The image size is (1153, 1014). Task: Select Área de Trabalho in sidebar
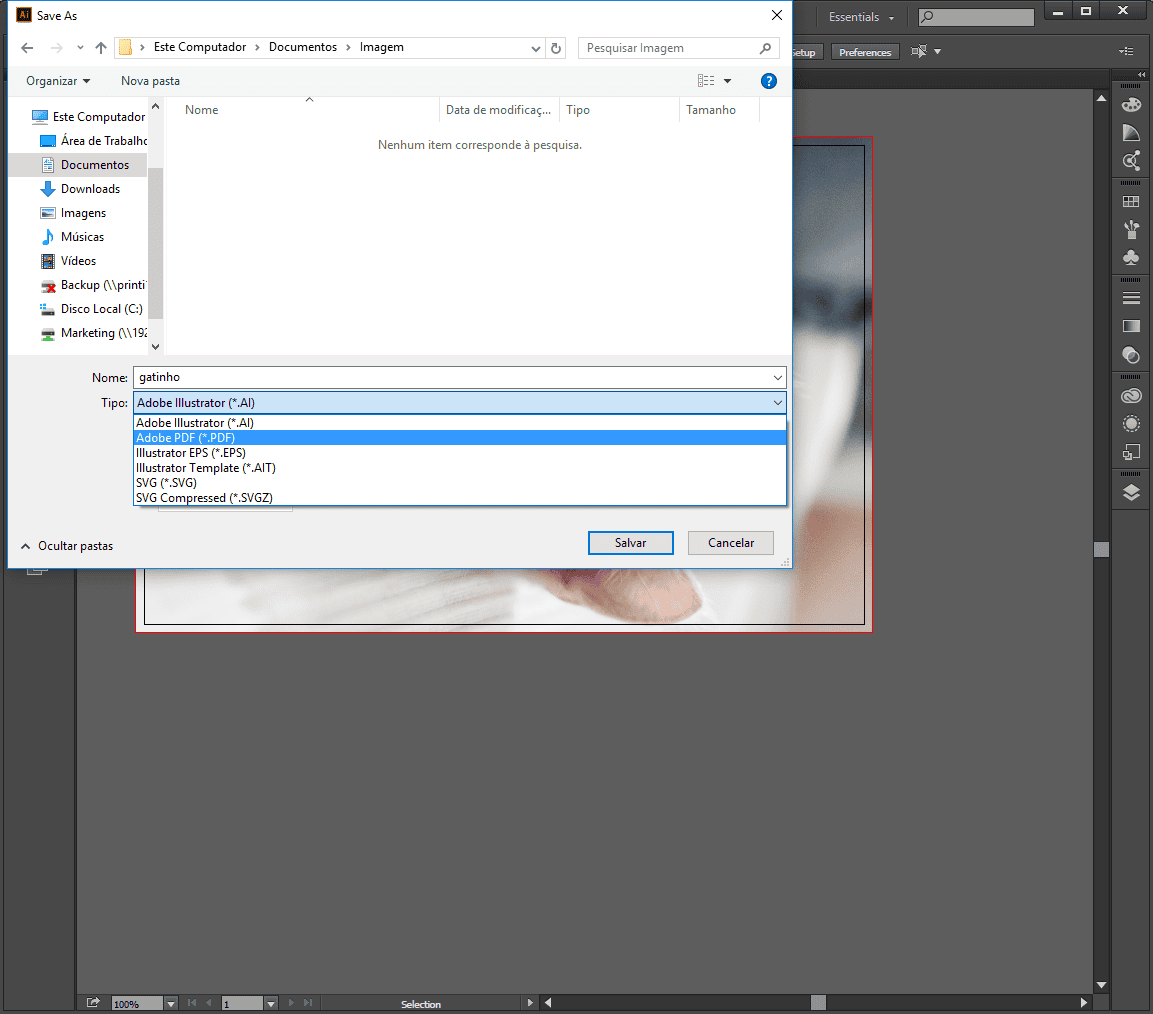[93, 140]
